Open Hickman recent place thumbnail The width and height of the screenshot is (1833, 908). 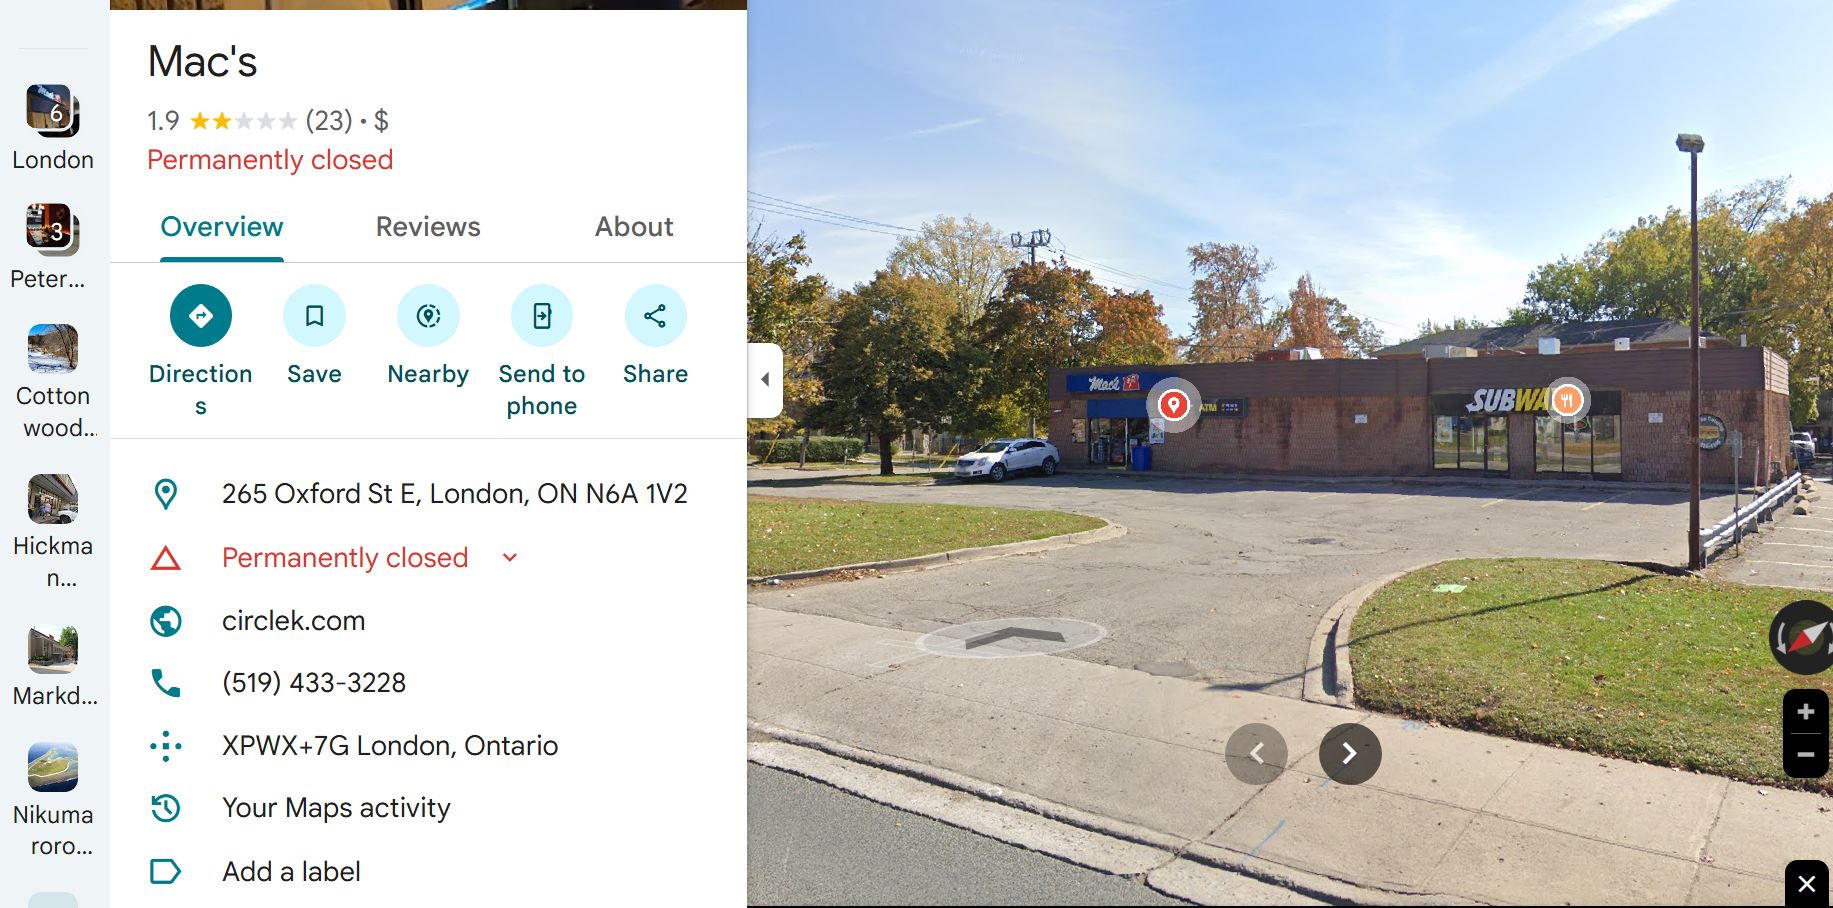click(53, 499)
